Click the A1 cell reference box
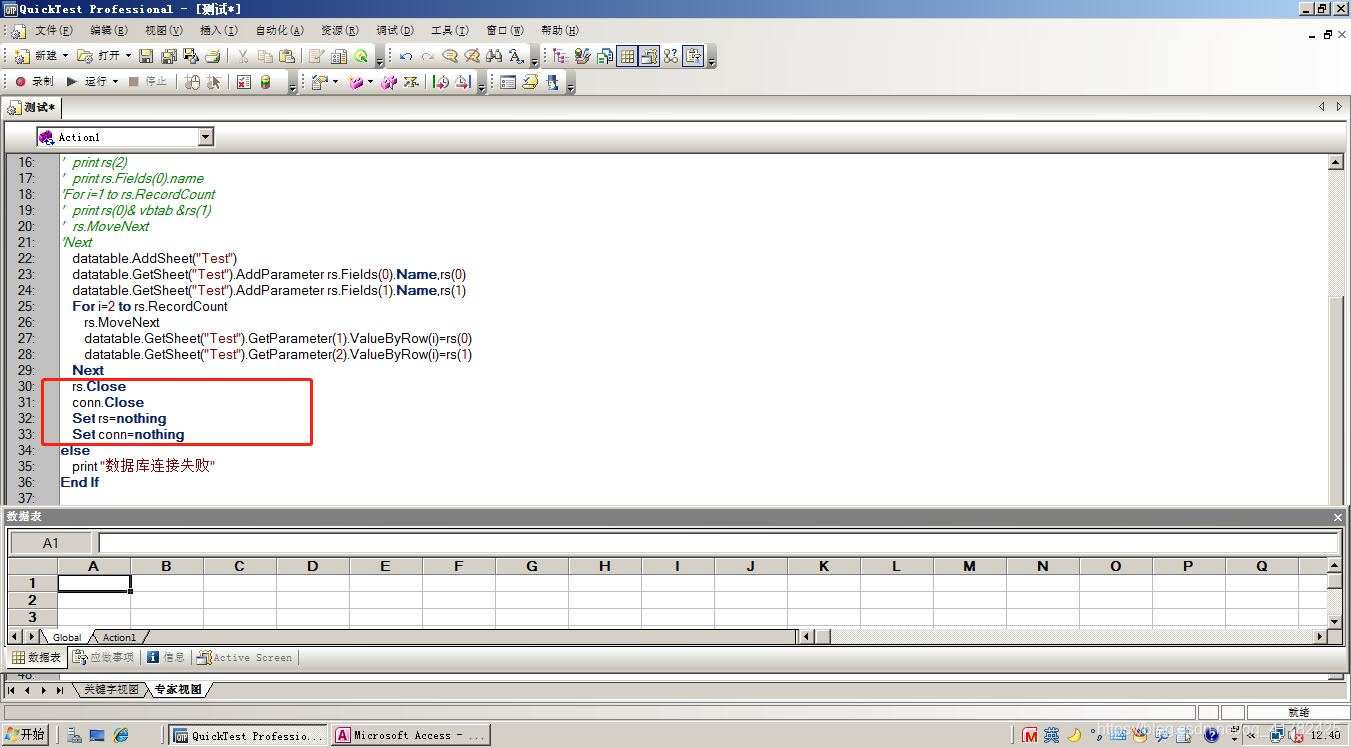This screenshot has height=748, width=1351. coord(51,543)
